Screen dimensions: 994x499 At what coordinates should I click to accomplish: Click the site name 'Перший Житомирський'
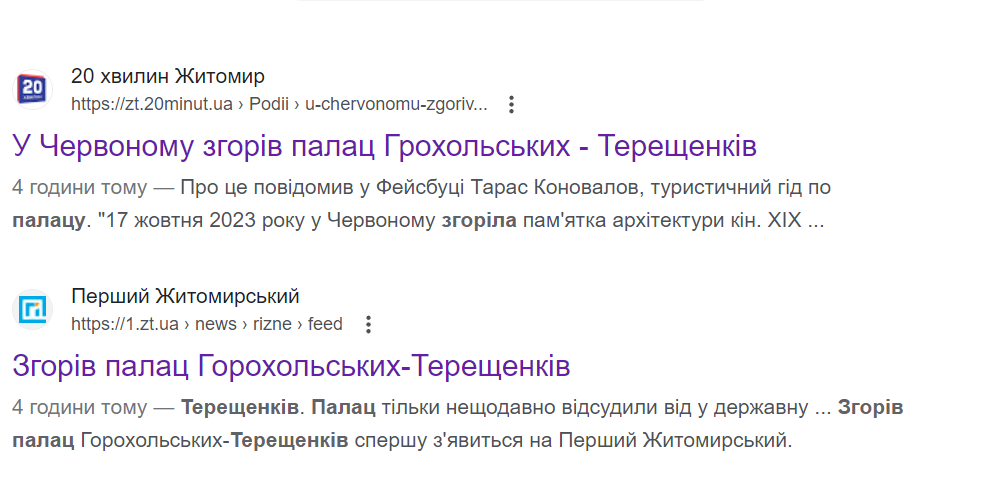pos(185,296)
